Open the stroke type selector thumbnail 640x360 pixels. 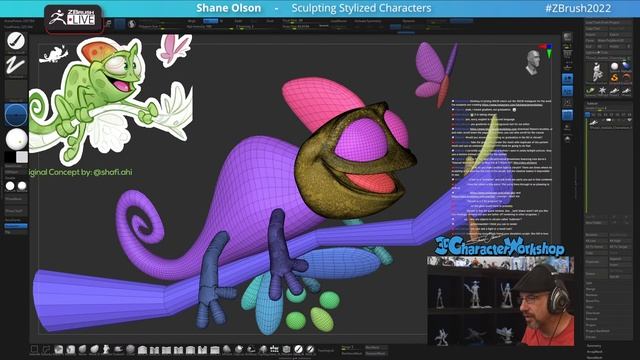point(16,65)
